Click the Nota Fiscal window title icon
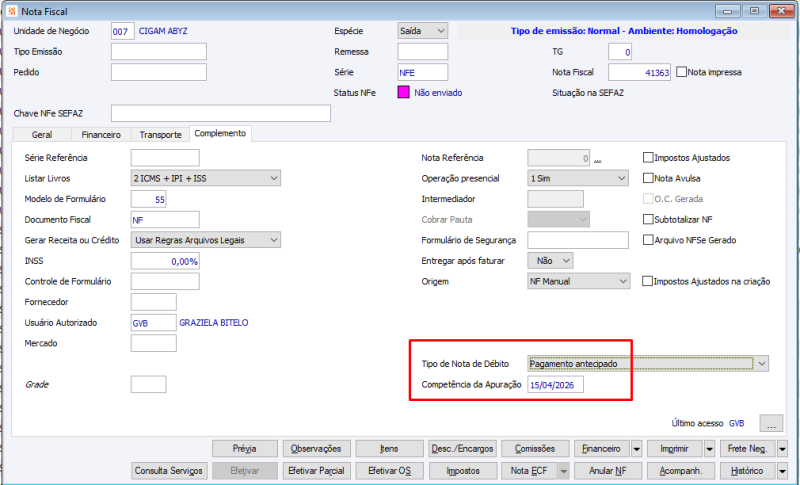Screen dimensions: 800x485 12,11
